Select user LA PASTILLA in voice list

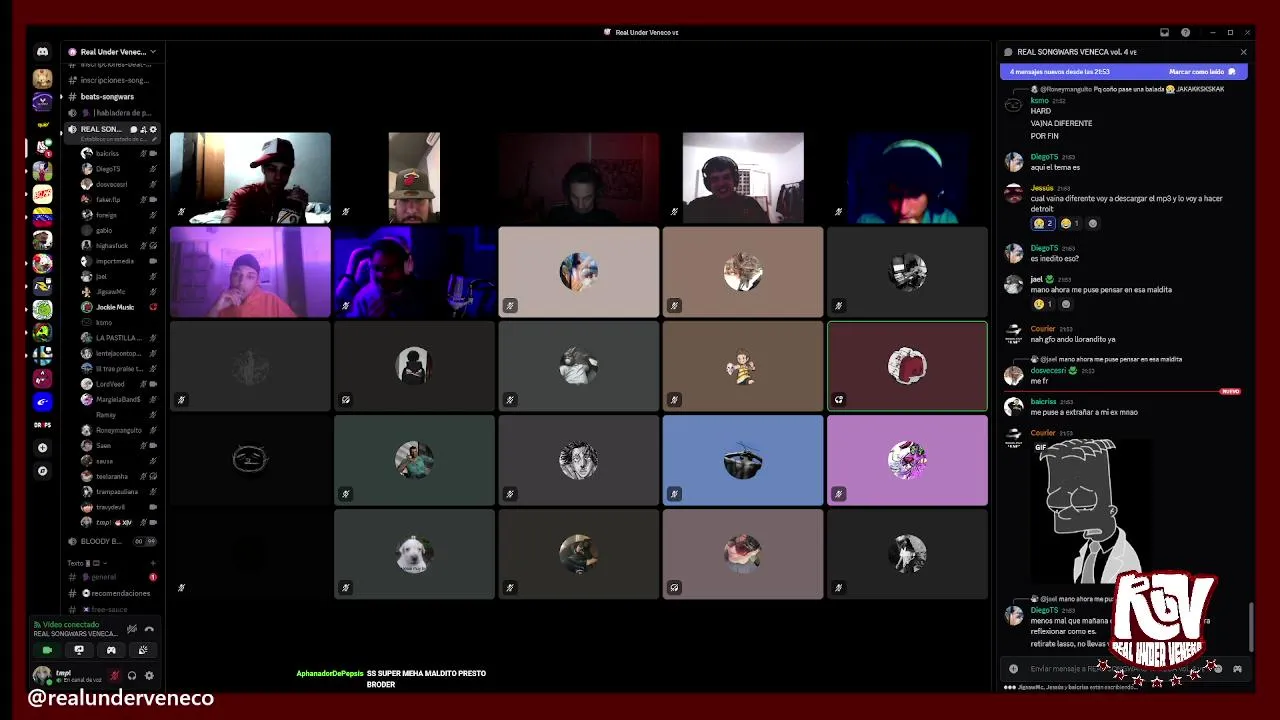pos(118,338)
